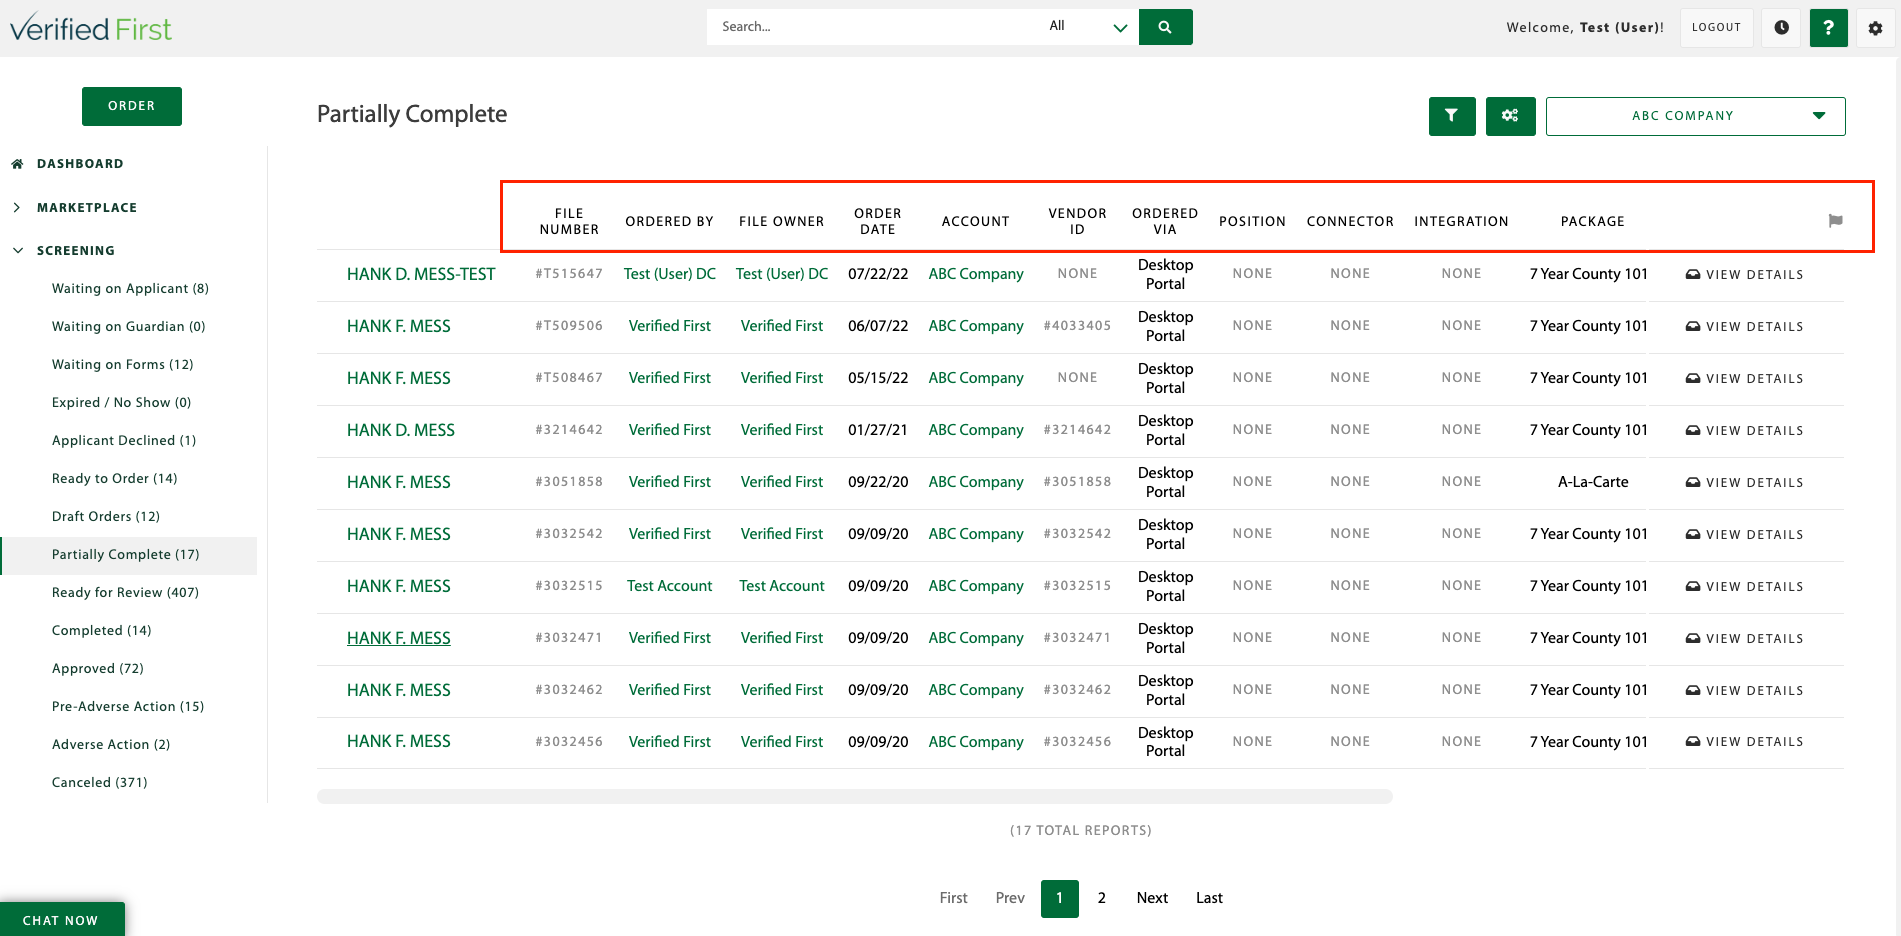Click Test Account file owner link
Viewport: 1901px width, 936px height.
(x=782, y=586)
